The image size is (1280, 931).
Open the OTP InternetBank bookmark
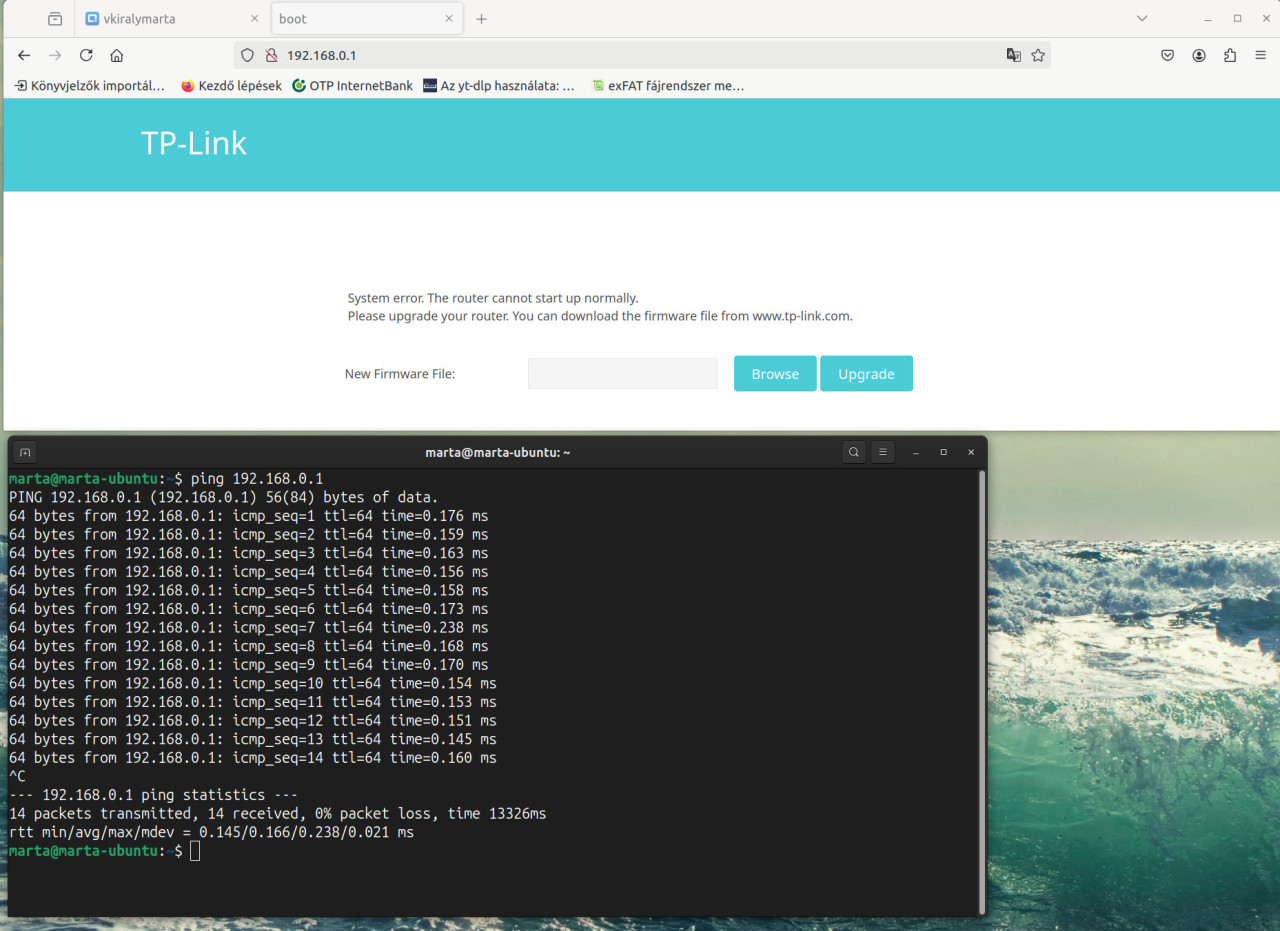click(352, 86)
